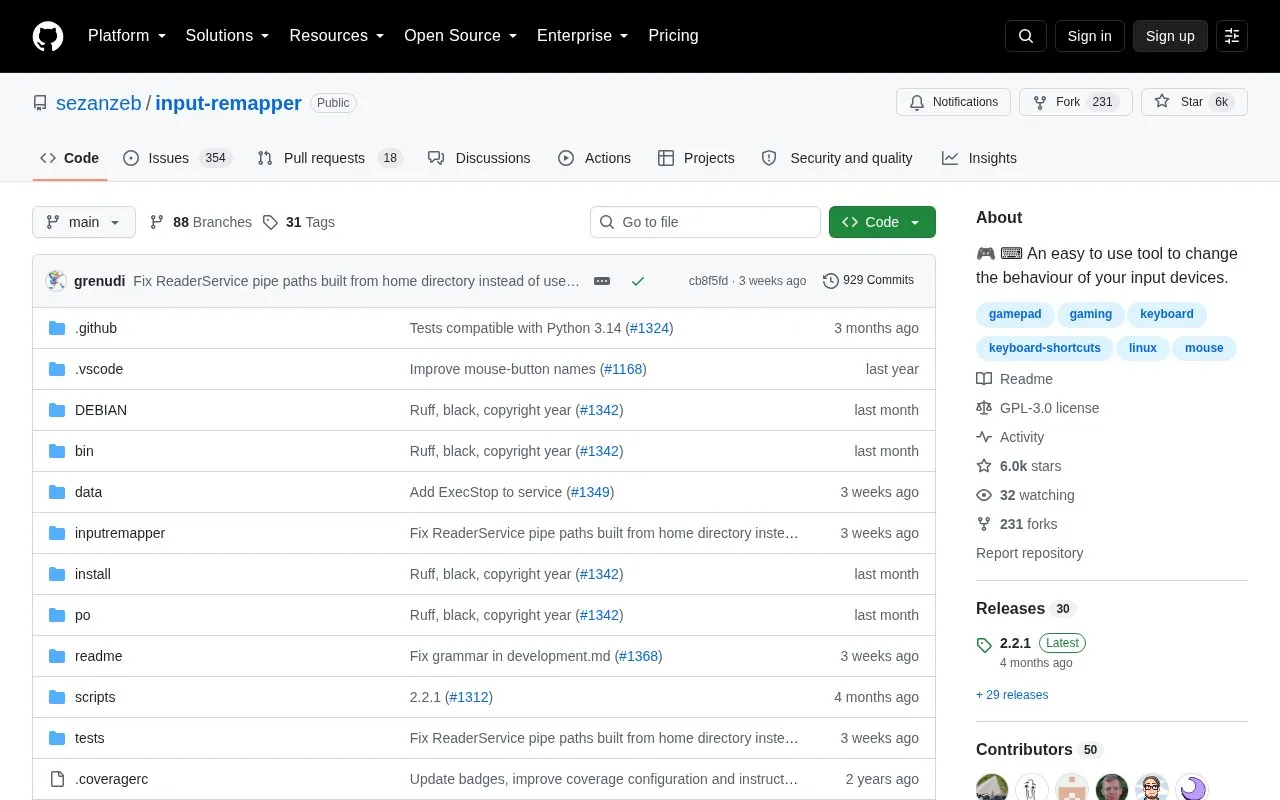This screenshot has width=1280, height=800.
Task: Open the search magnifier button
Action: pyautogui.click(x=1026, y=36)
